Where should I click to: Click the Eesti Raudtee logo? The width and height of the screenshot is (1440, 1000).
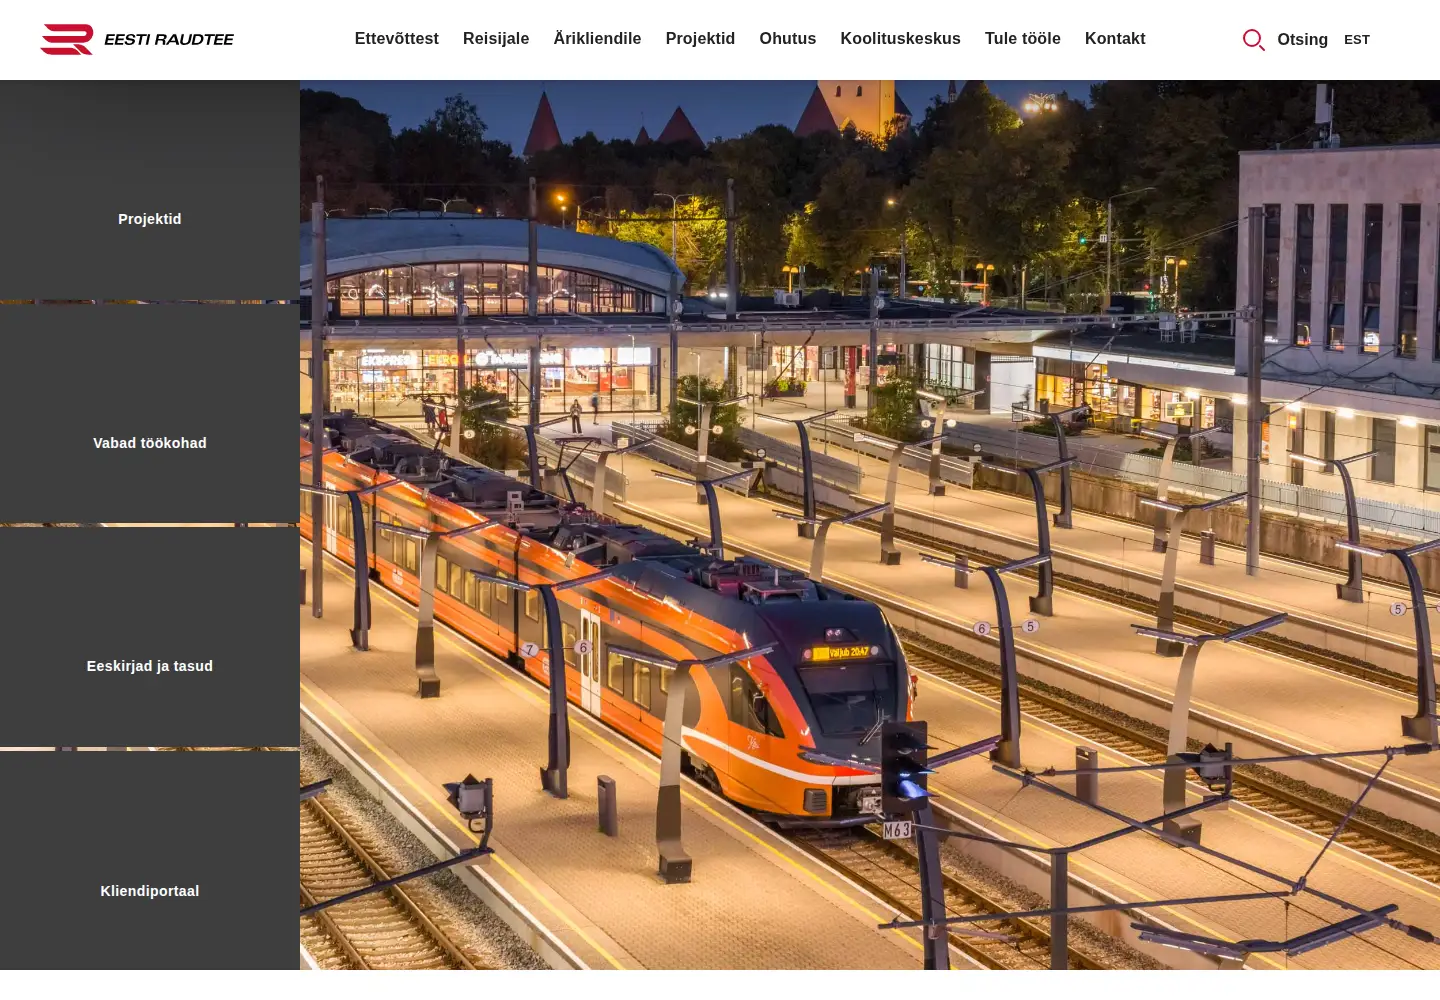[x=137, y=39]
